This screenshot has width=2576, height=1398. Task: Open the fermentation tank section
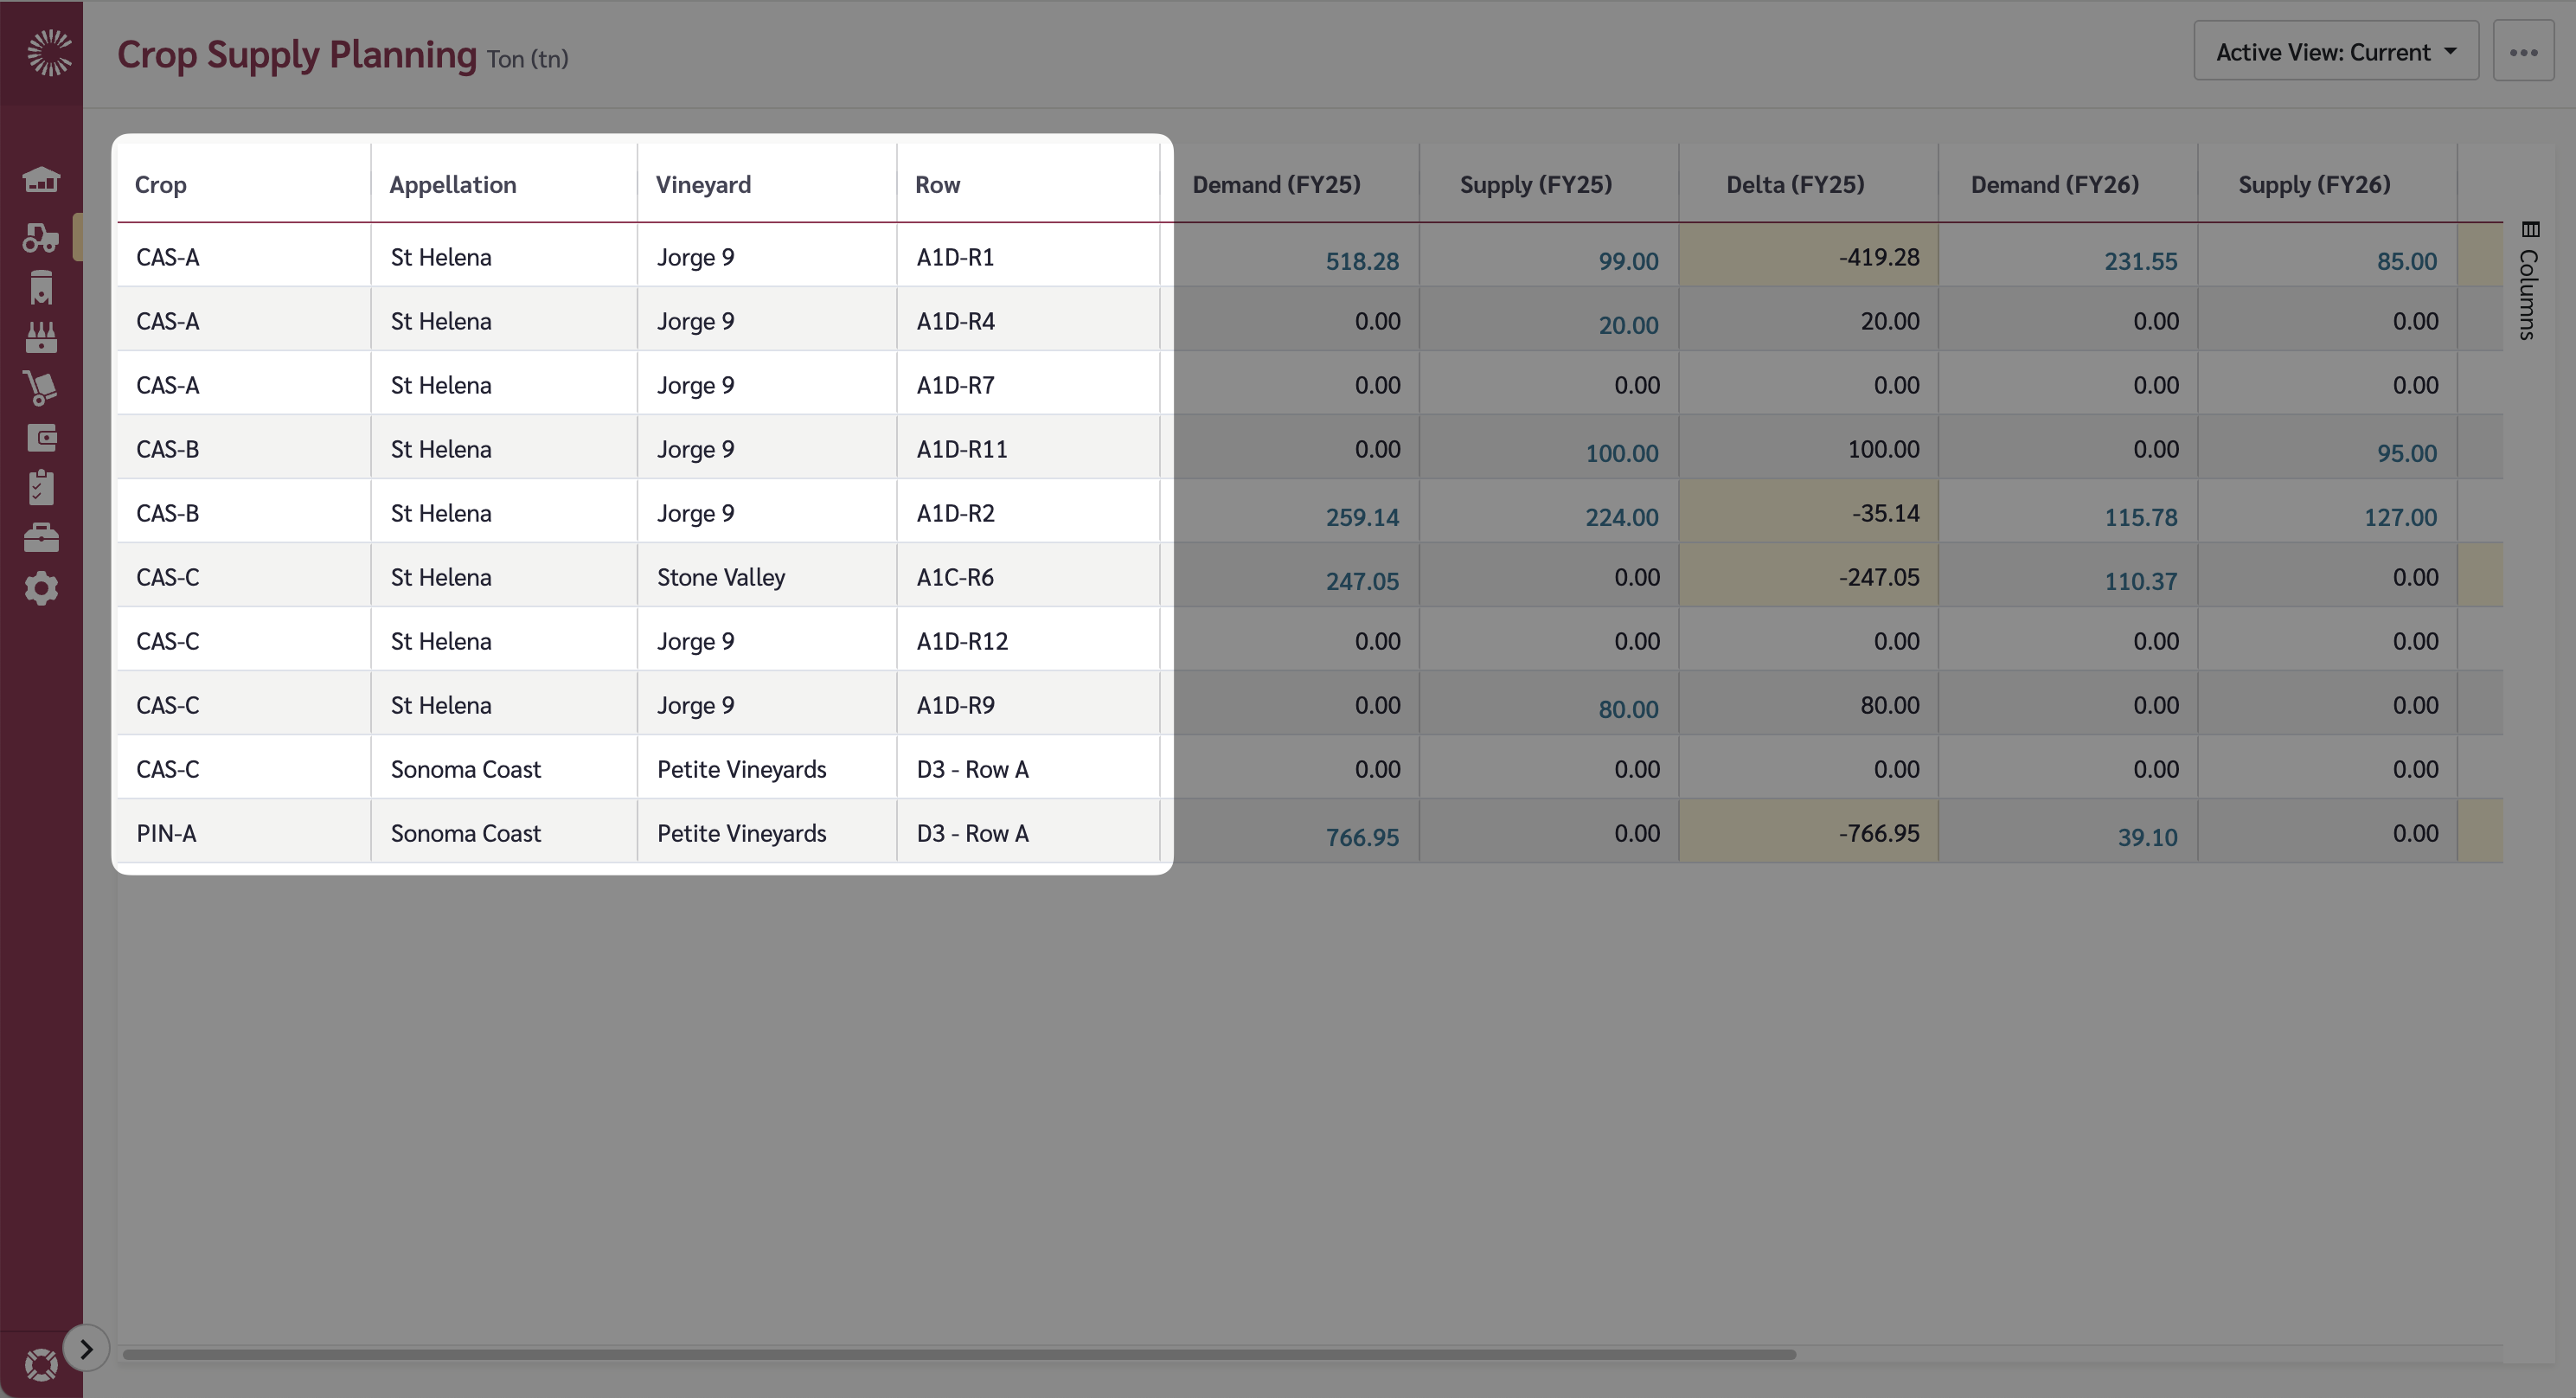[41, 287]
